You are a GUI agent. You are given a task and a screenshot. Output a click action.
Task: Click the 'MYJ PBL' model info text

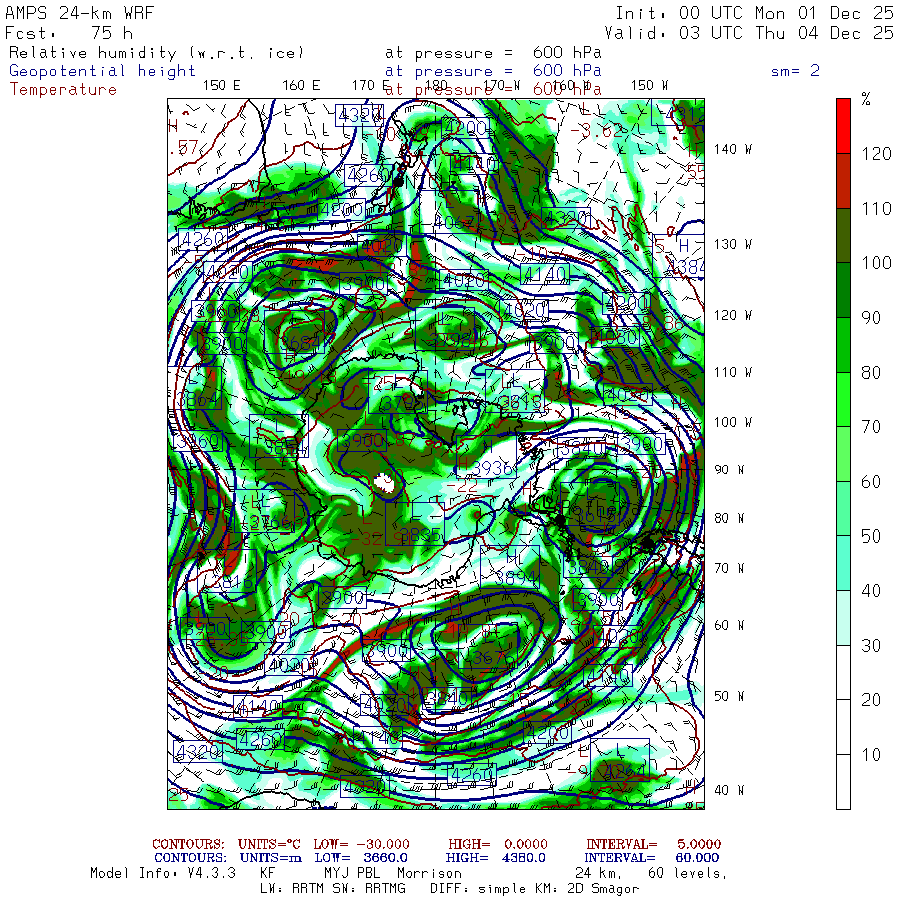(x=350, y=873)
